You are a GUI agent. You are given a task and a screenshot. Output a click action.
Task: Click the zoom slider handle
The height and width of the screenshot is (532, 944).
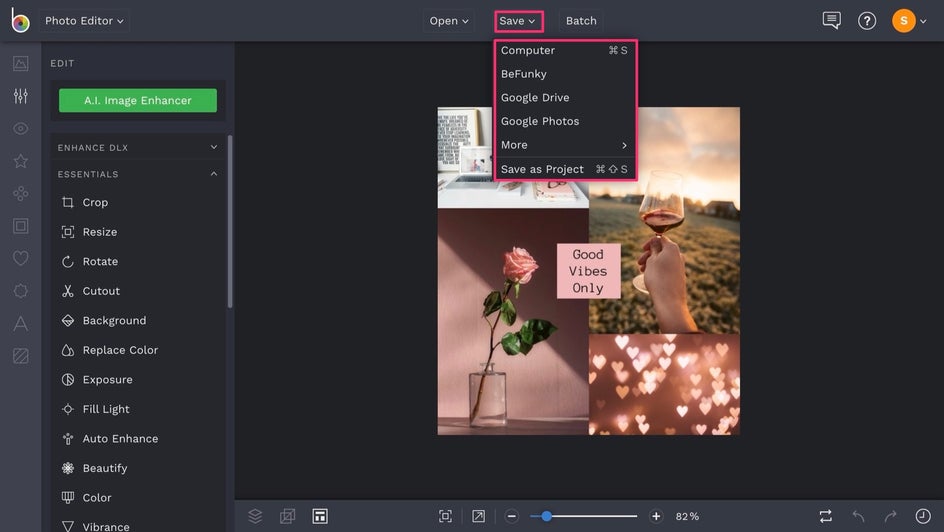(546, 516)
